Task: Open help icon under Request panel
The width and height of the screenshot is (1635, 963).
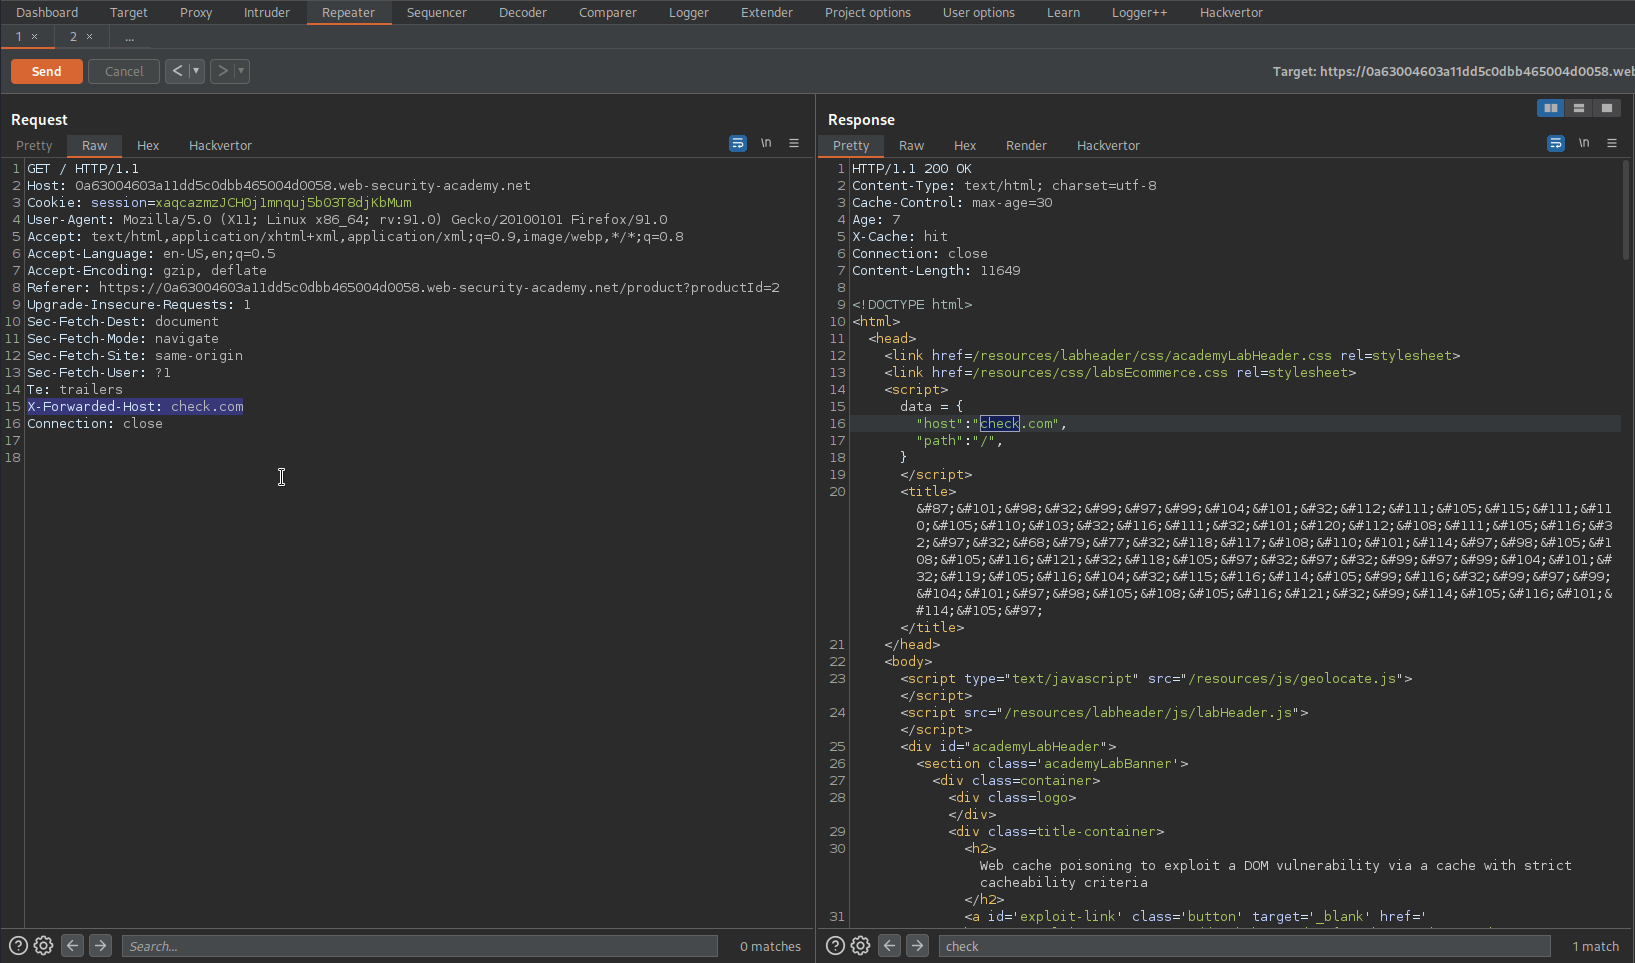Action: point(18,945)
